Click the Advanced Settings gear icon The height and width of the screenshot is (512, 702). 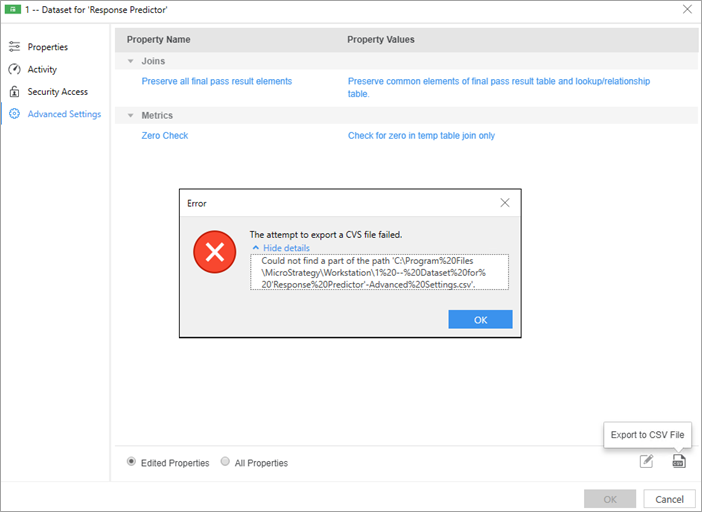pyautogui.click(x=14, y=114)
